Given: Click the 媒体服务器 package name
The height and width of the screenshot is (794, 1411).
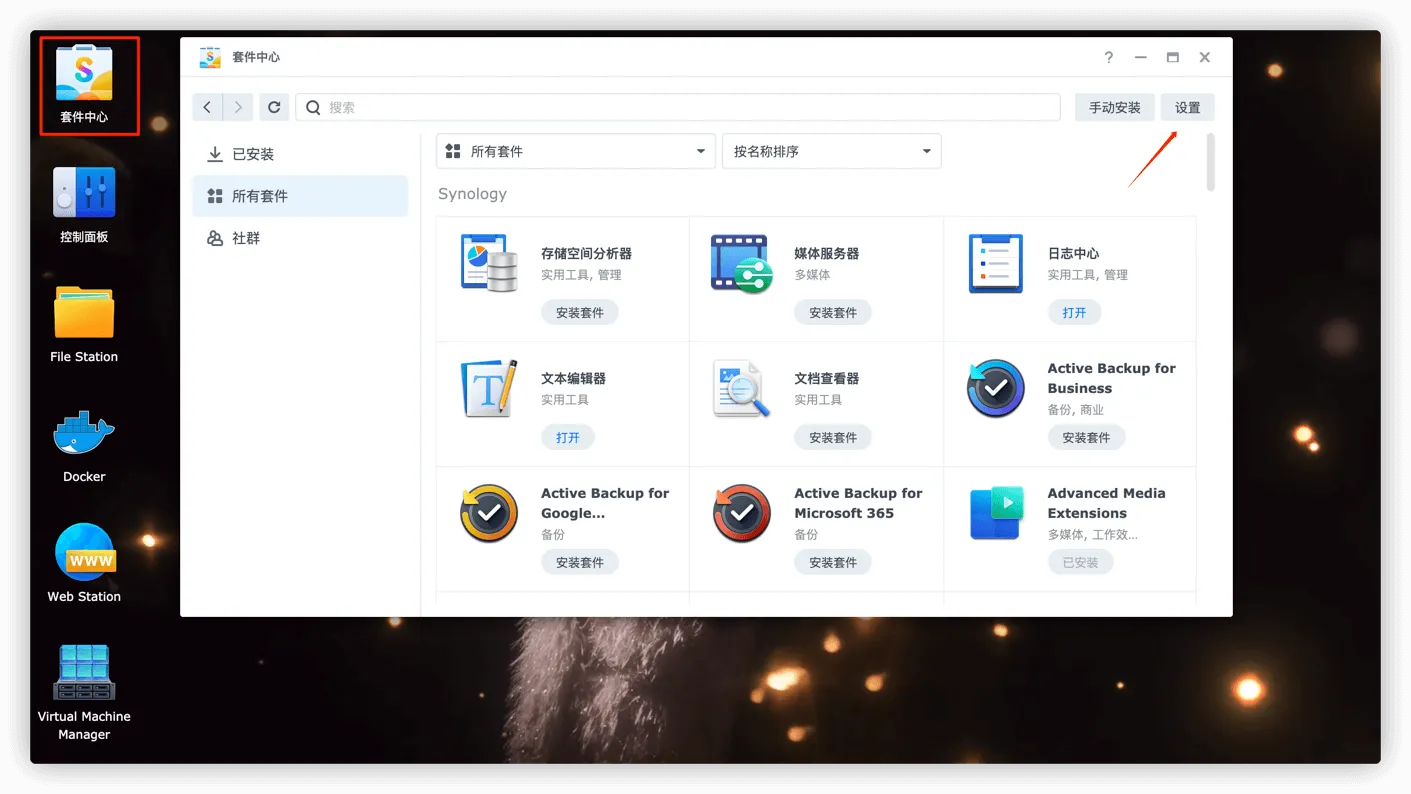Looking at the screenshot, I should coord(827,254).
